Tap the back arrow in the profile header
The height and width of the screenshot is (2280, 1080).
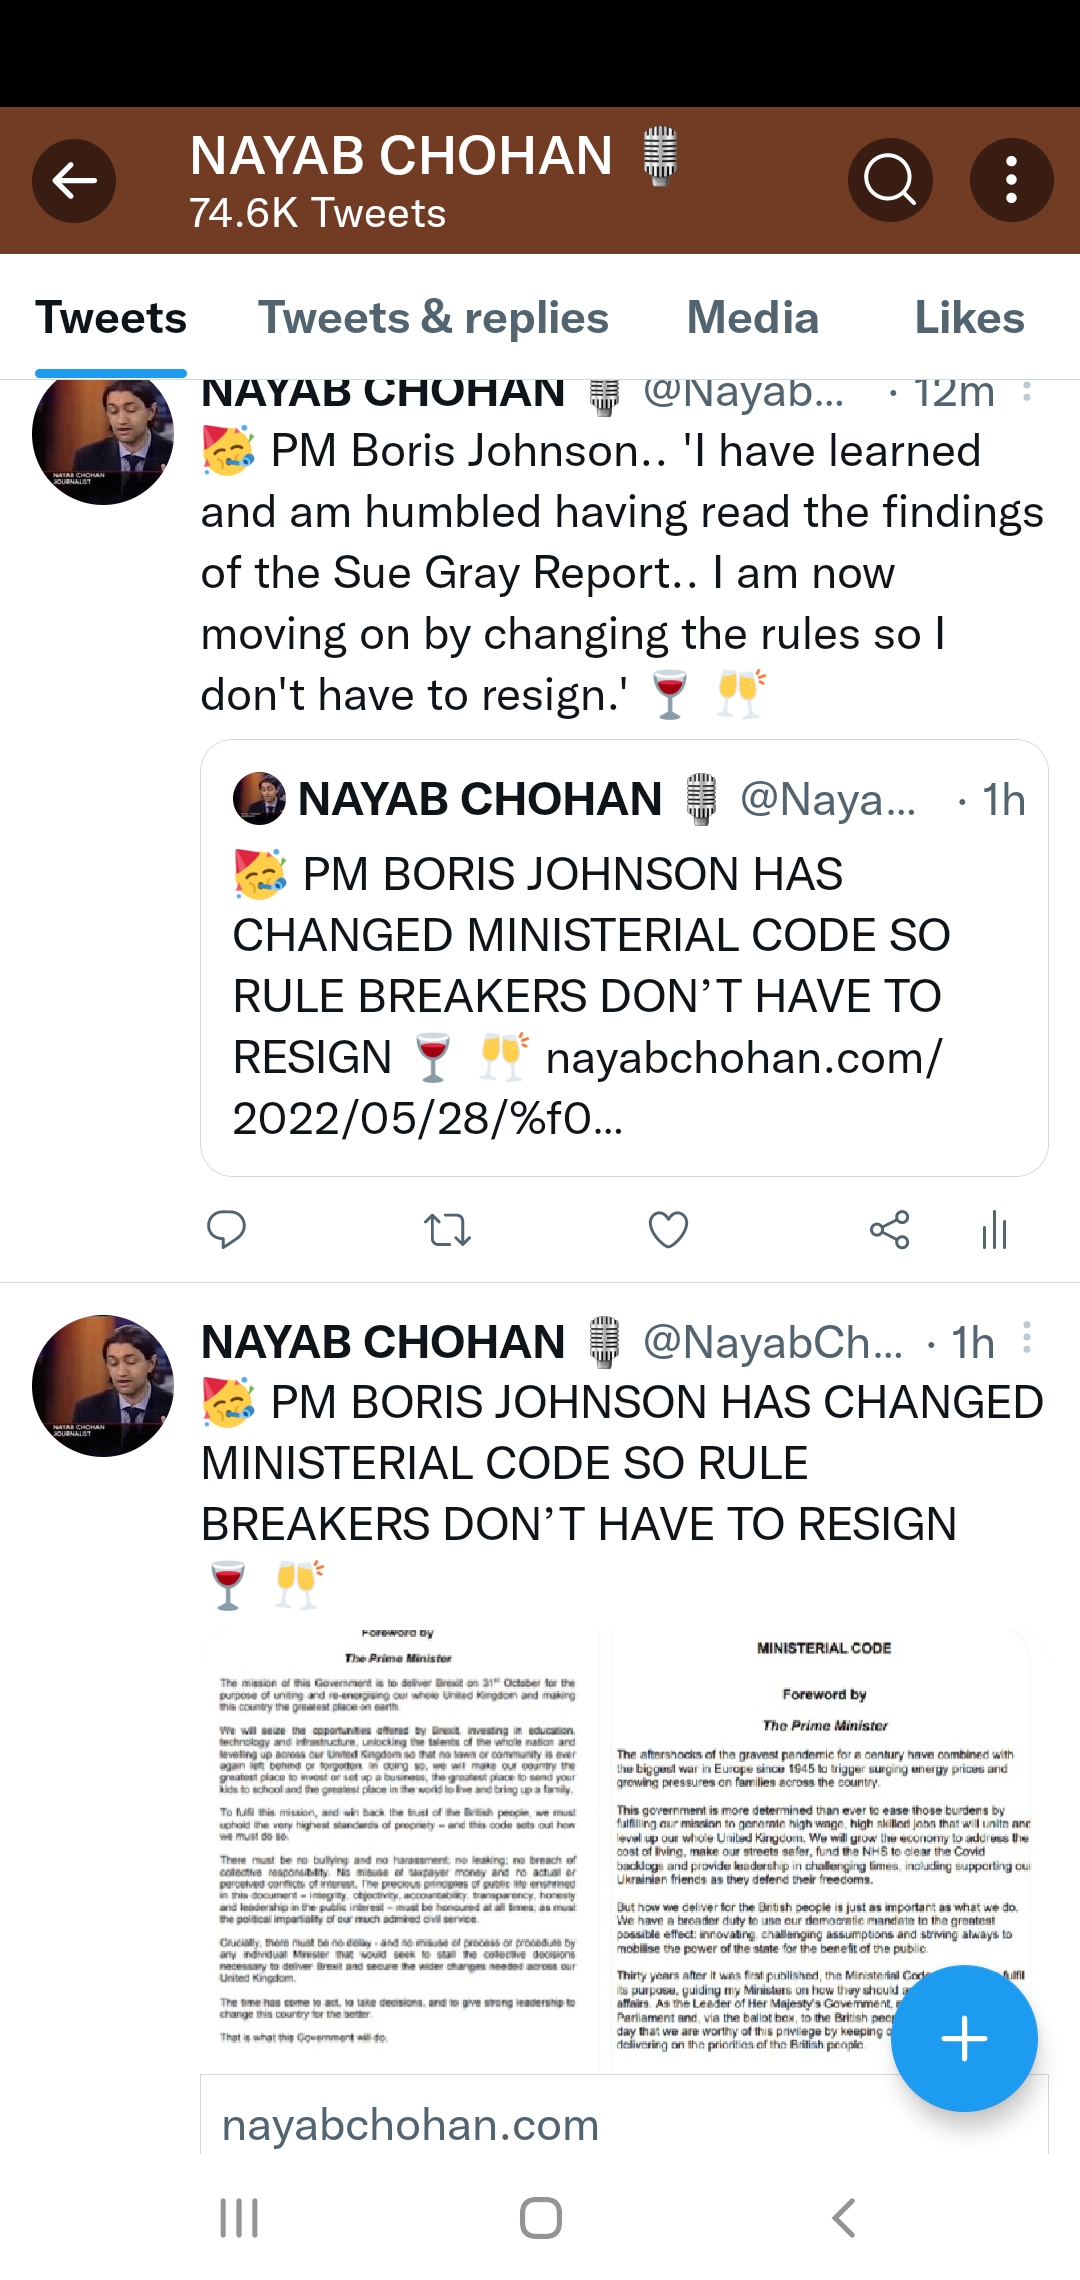[x=74, y=181]
